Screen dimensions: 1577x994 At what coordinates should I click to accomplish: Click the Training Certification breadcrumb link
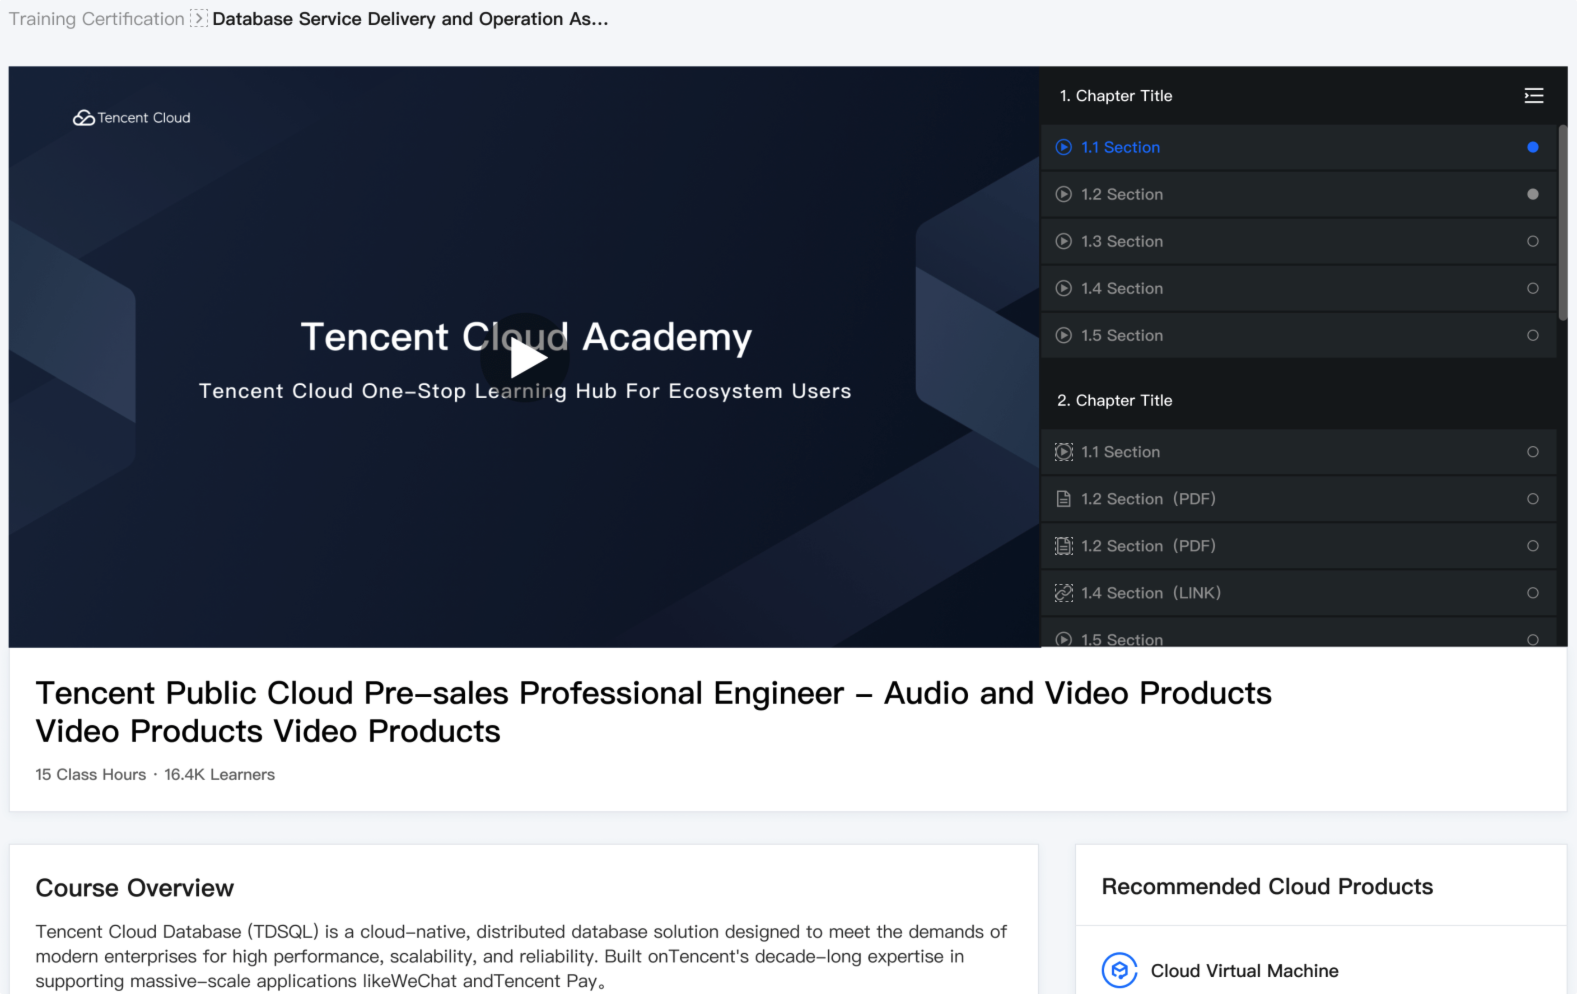click(x=97, y=19)
